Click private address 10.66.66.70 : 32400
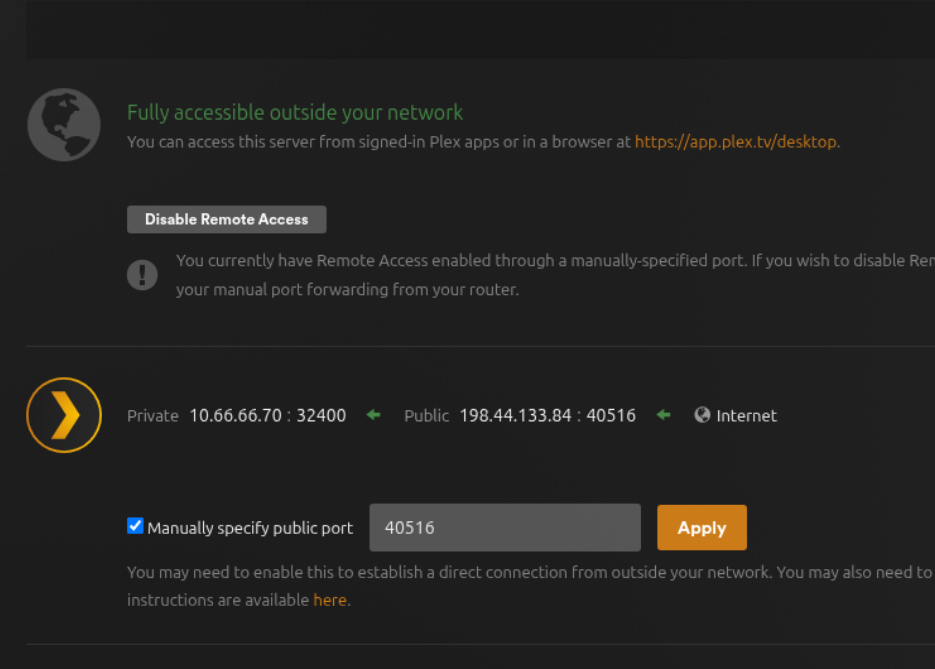 pyautogui.click(x=268, y=415)
